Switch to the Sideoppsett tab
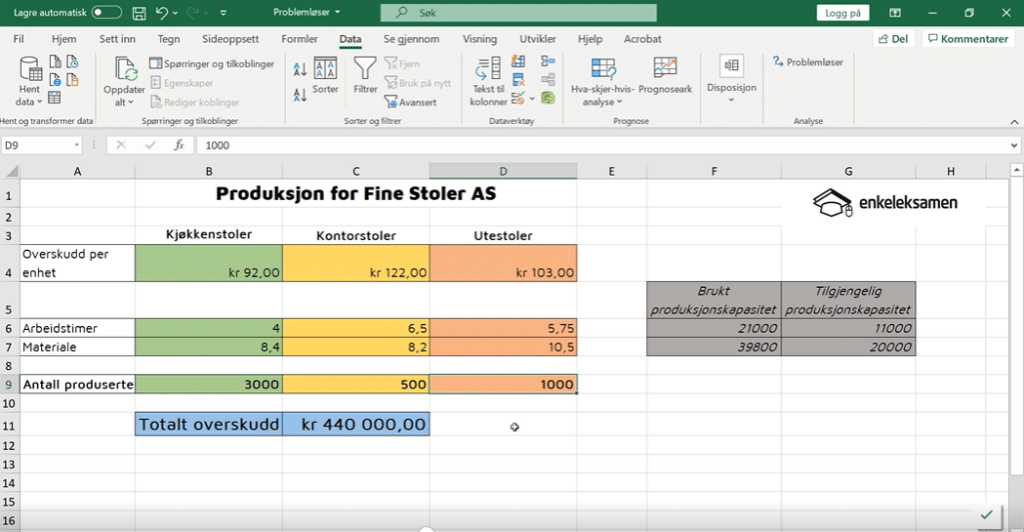The width and height of the screenshot is (1024, 532). (231, 39)
